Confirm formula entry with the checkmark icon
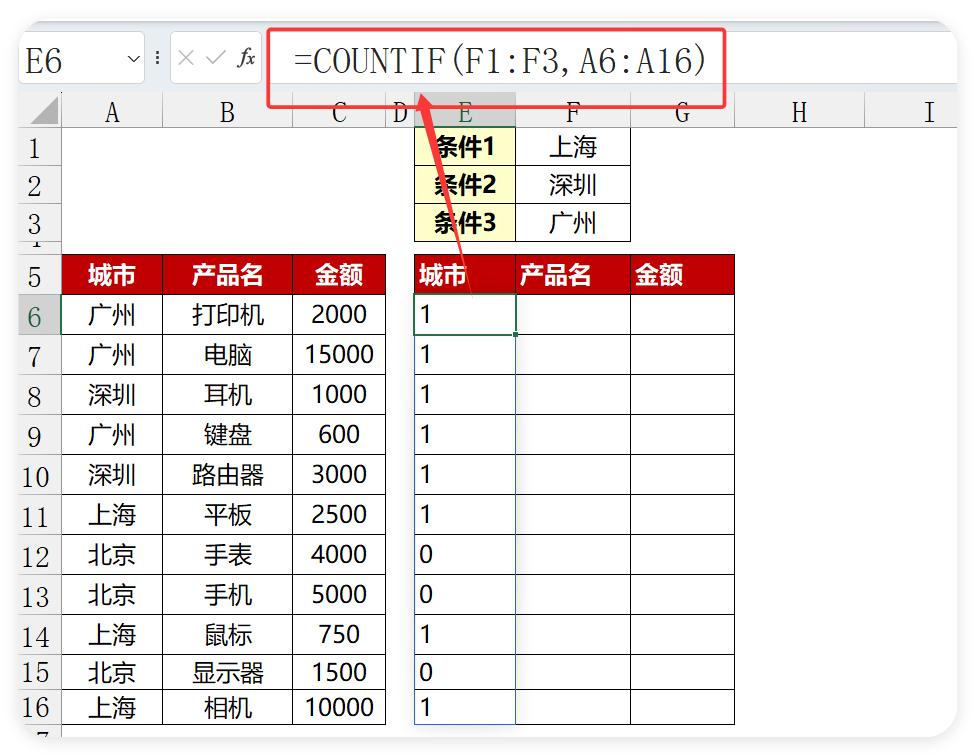The image size is (975, 755). (x=215, y=58)
